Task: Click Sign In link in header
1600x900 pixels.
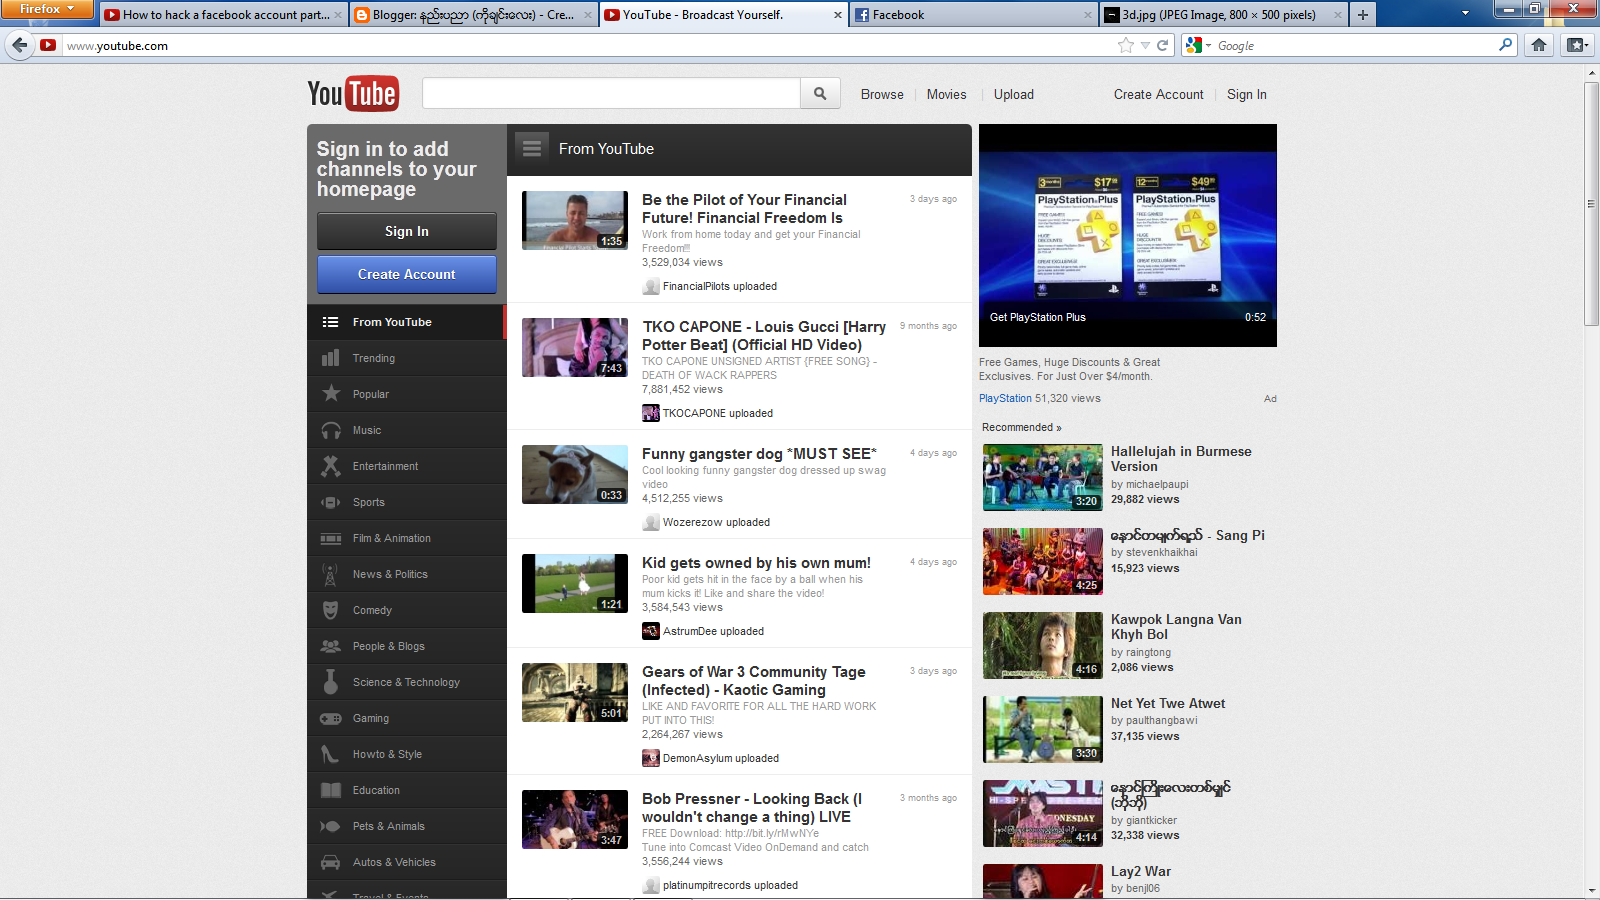Action: [x=1247, y=94]
